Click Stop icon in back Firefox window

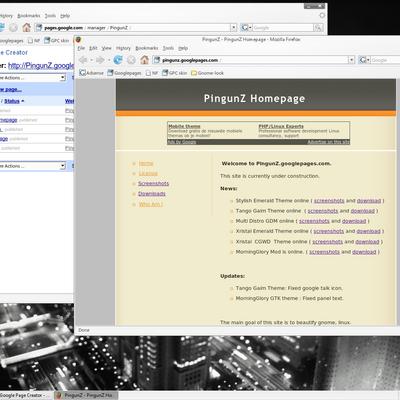[13, 27]
